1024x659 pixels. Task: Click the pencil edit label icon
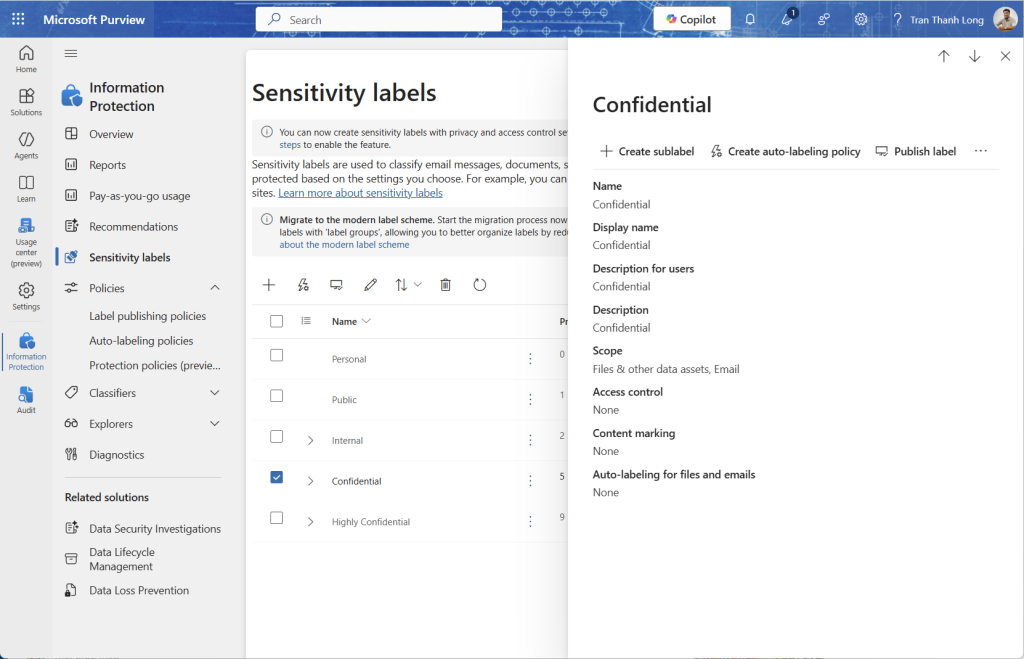pos(370,285)
